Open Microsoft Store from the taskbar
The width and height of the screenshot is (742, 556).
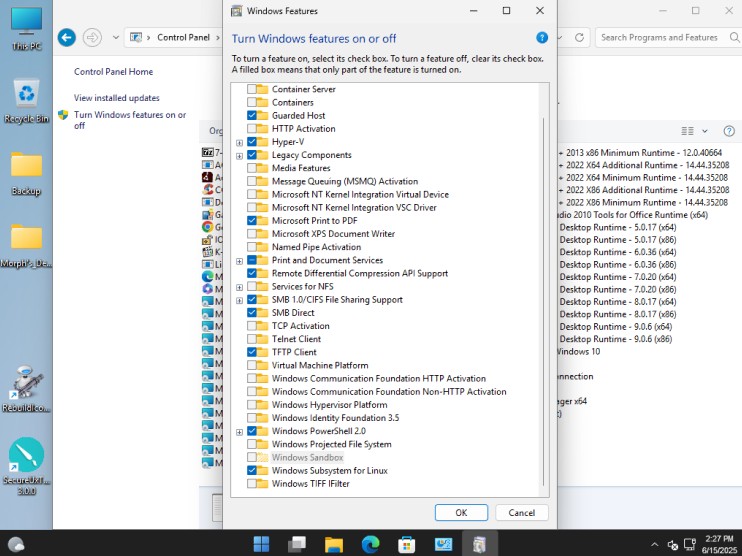click(x=406, y=544)
